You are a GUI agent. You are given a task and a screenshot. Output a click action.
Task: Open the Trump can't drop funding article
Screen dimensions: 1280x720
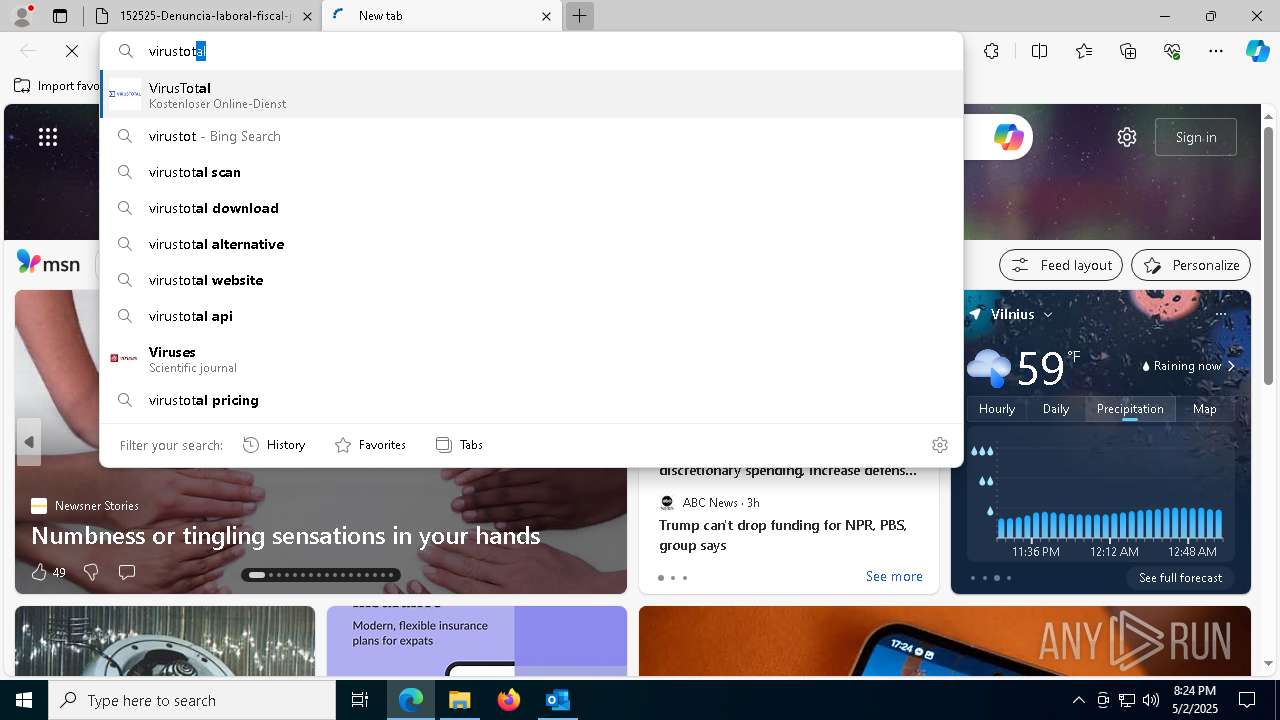783,535
